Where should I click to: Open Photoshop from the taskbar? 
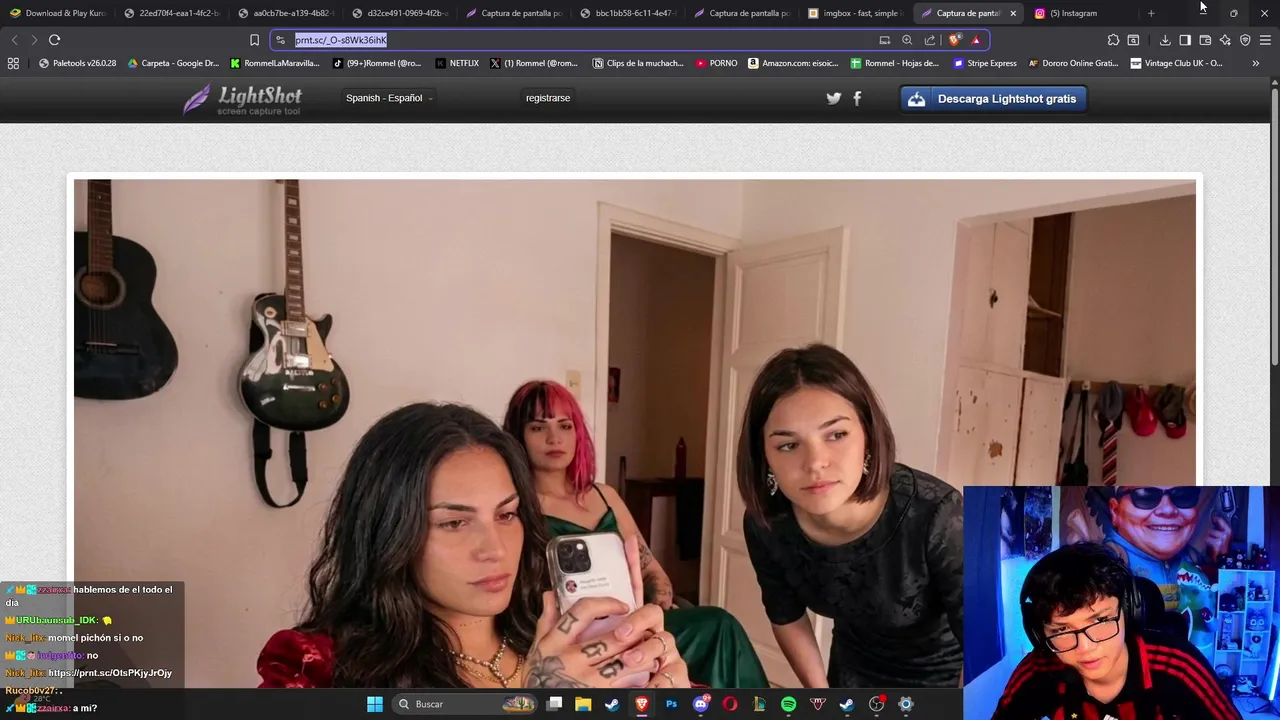point(671,704)
